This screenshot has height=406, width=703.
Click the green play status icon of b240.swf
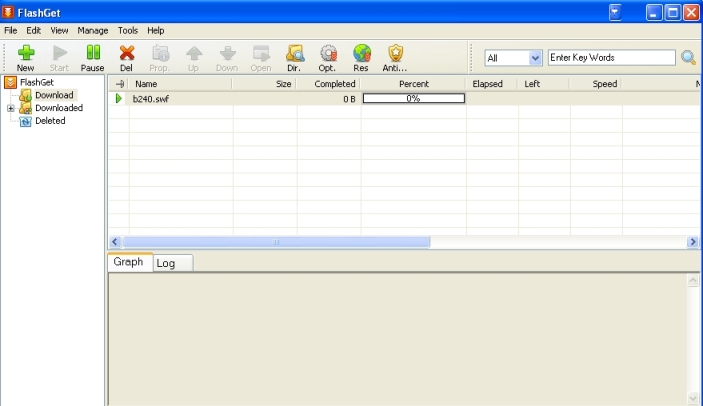[x=119, y=99]
